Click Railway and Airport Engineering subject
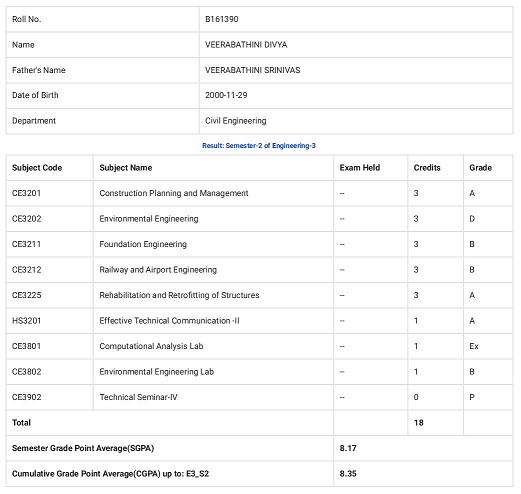The image size is (521, 494). 158,270
